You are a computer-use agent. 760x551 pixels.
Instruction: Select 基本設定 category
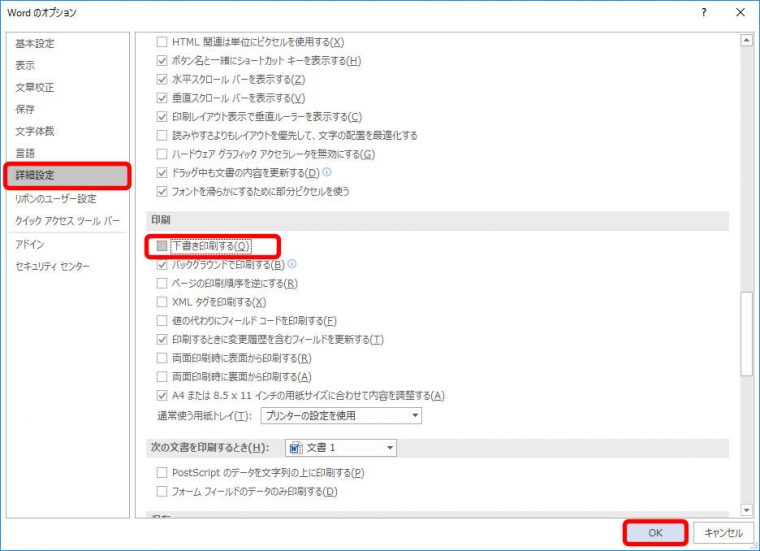67,44
